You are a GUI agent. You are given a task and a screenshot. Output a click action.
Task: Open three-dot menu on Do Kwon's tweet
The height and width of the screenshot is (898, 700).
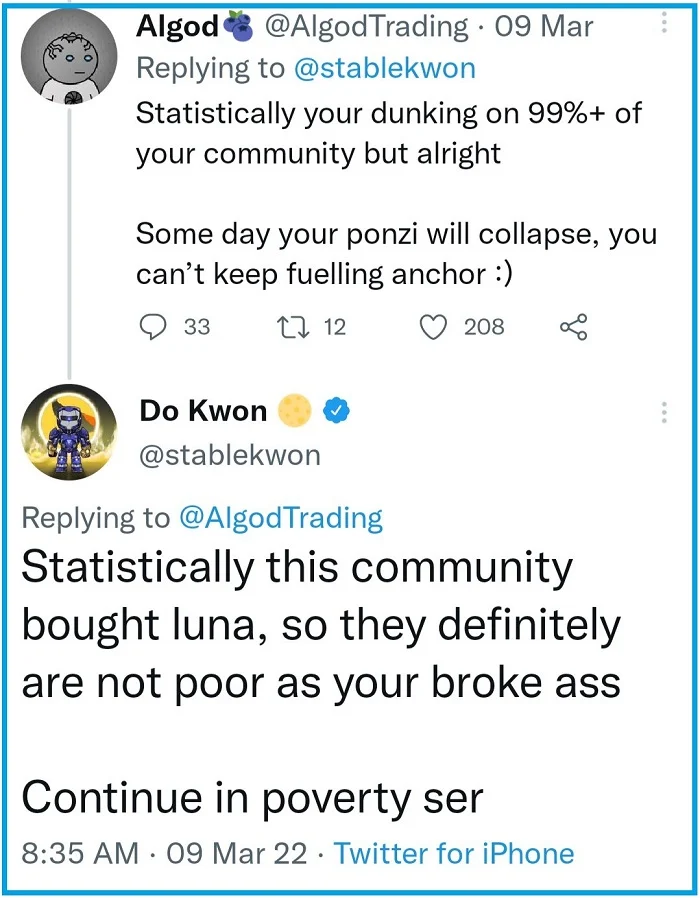coord(664,412)
